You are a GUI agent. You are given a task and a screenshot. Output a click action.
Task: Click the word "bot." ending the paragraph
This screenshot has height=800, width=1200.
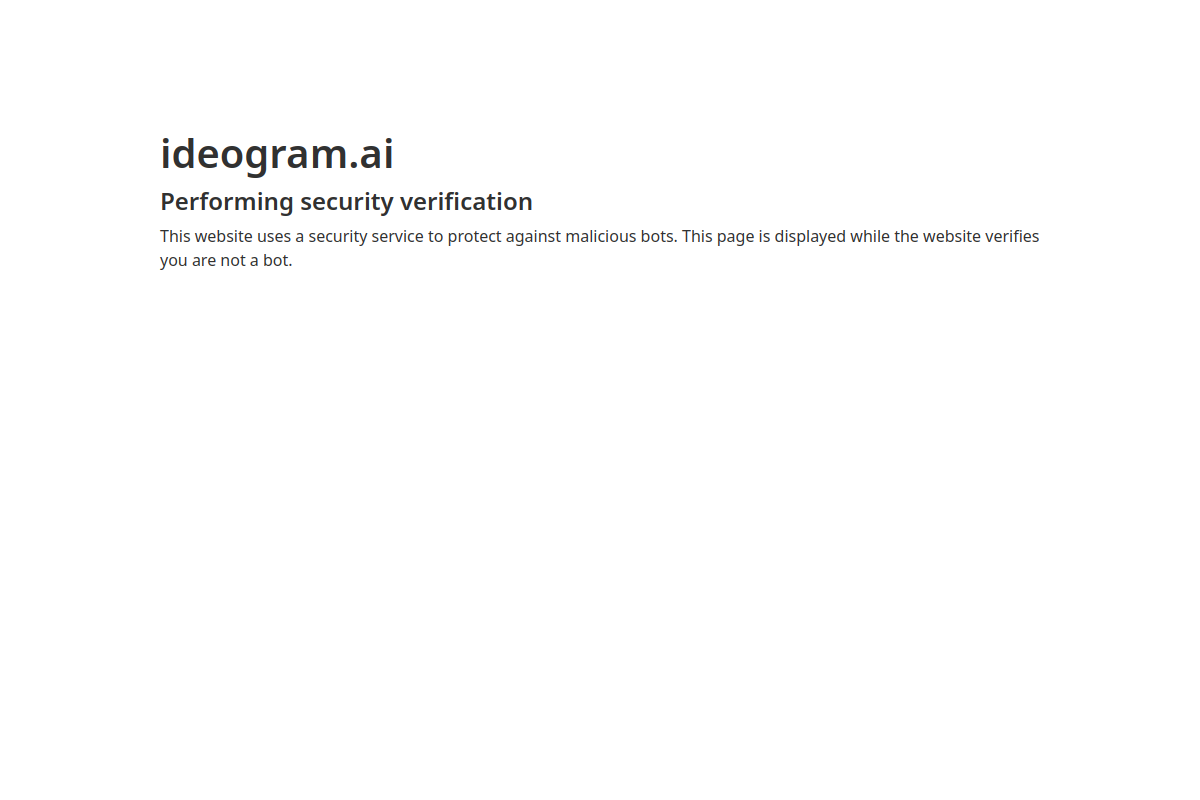pyautogui.click(x=278, y=261)
